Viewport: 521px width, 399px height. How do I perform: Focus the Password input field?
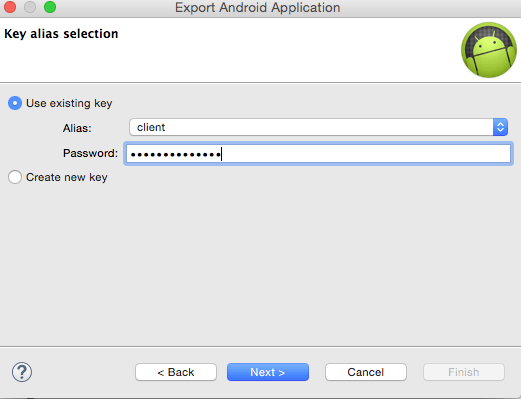point(318,154)
